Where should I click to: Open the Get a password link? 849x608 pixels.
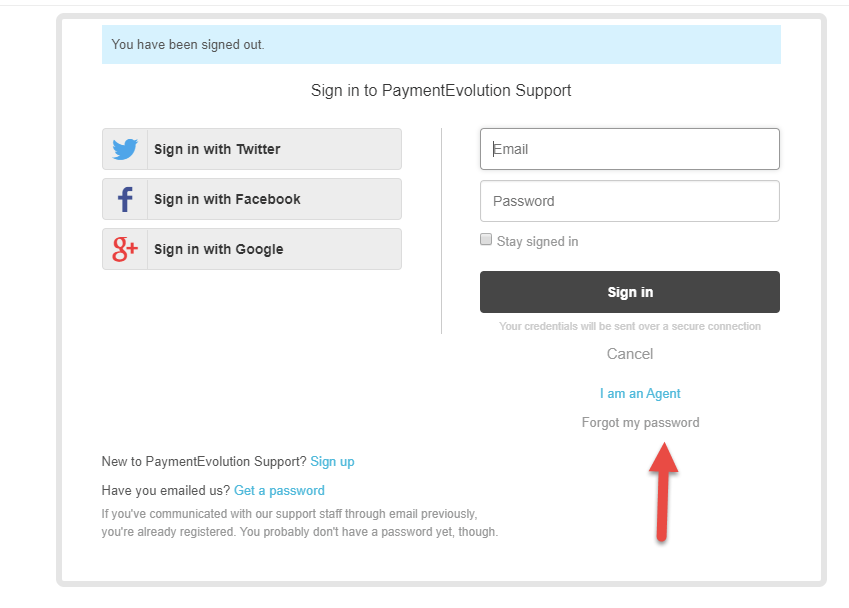(x=279, y=490)
